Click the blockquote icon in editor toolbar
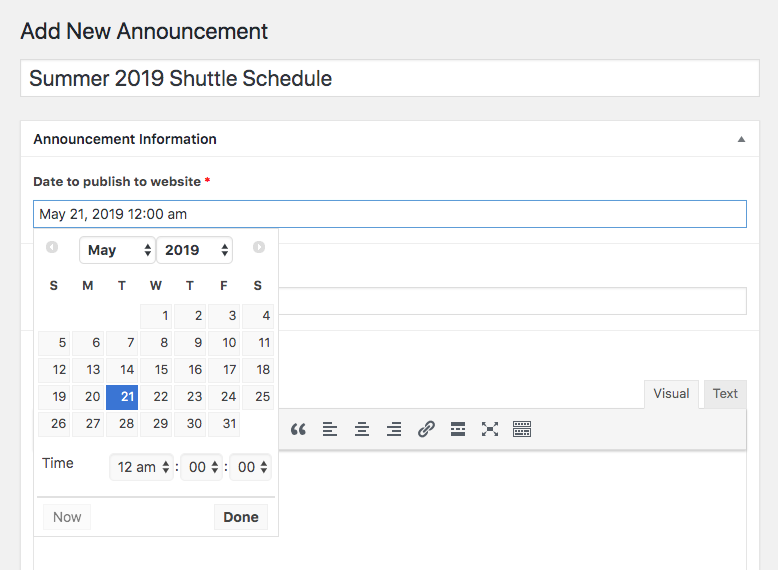 [x=298, y=429]
